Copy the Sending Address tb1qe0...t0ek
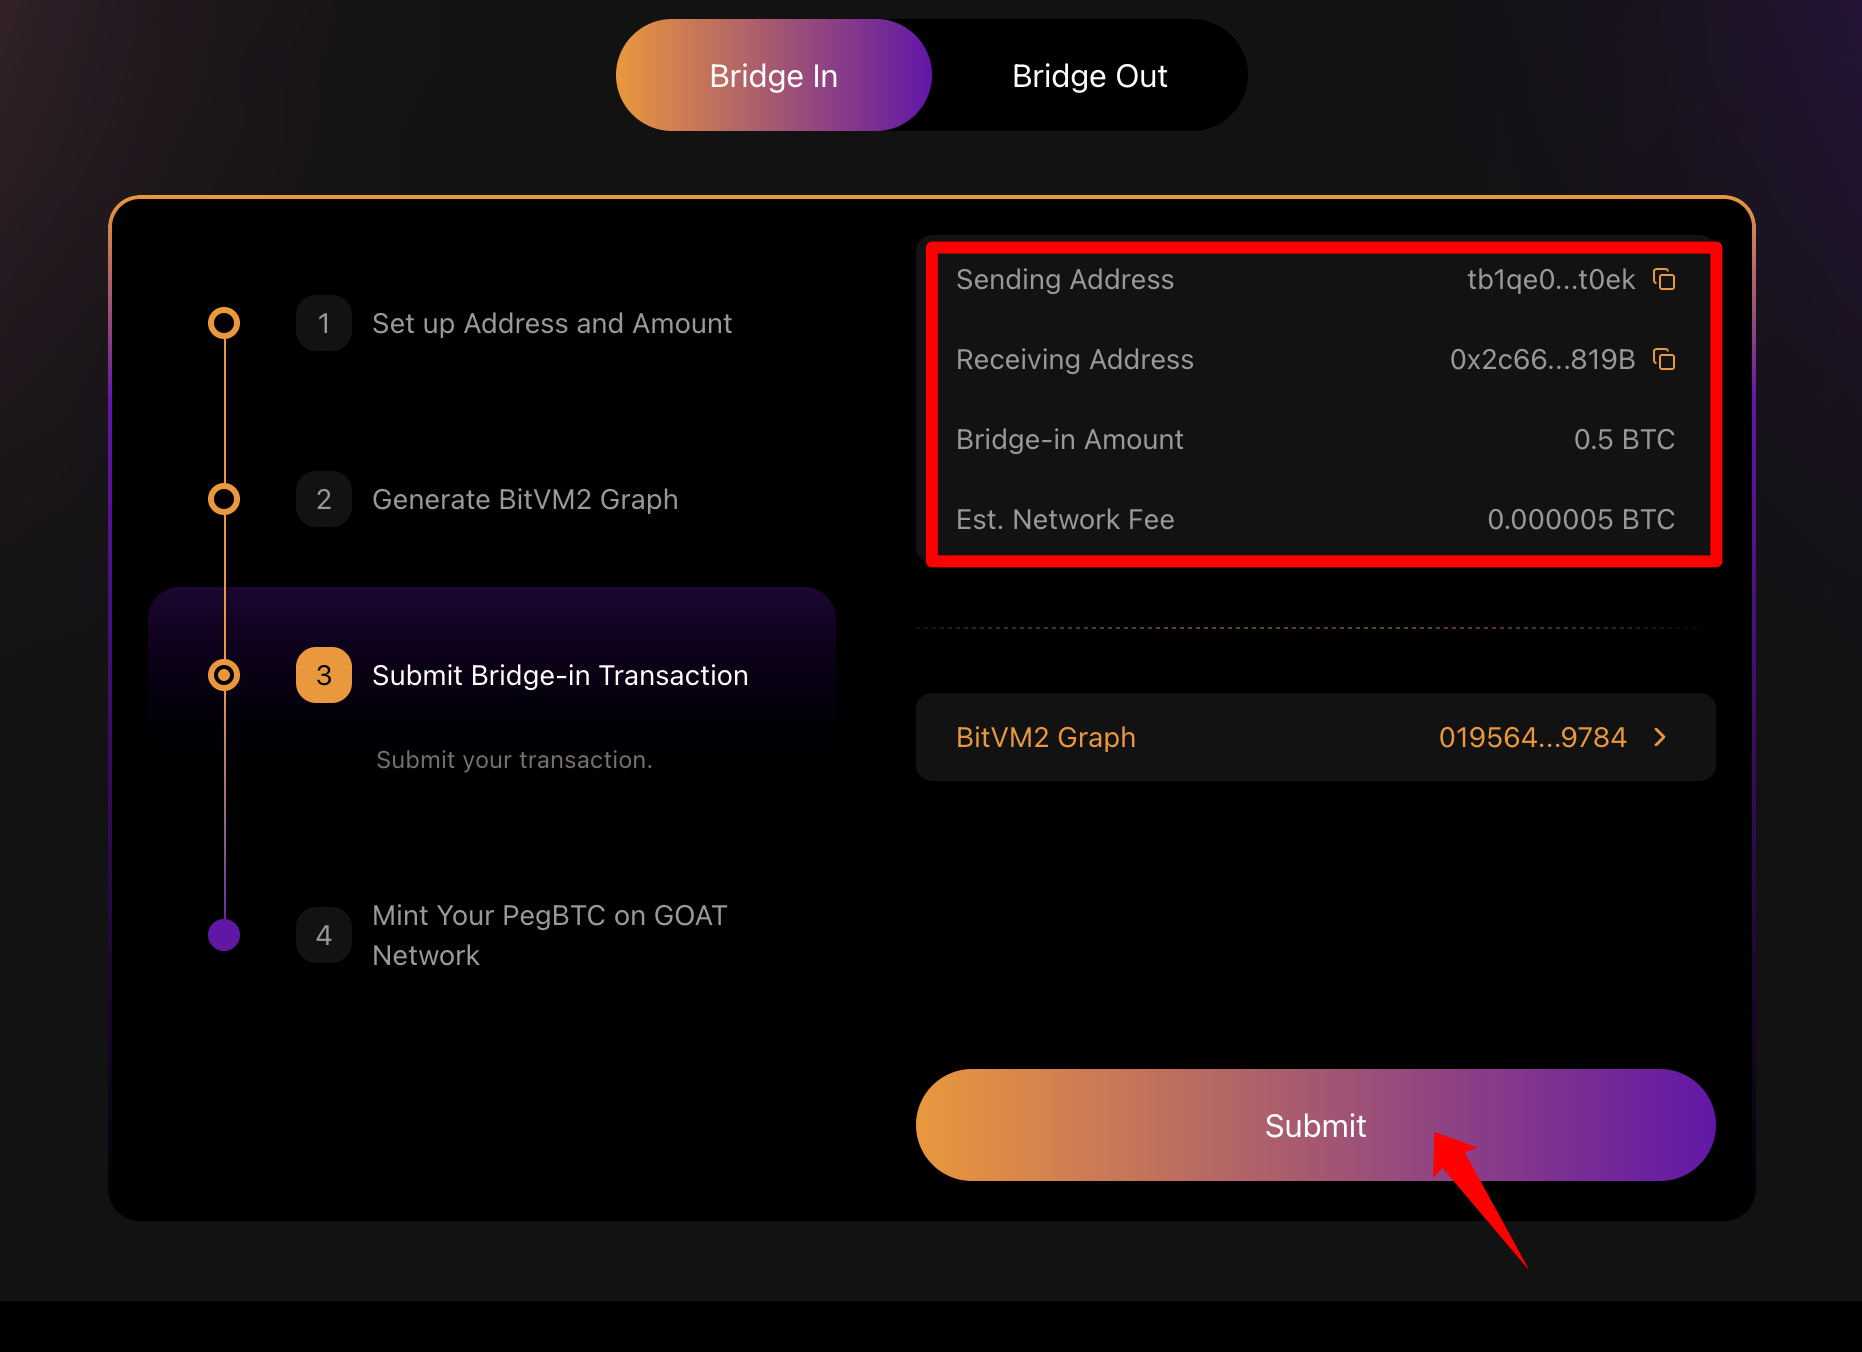Image resolution: width=1862 pixels, height=1352 pixels. pos(1664,279)
